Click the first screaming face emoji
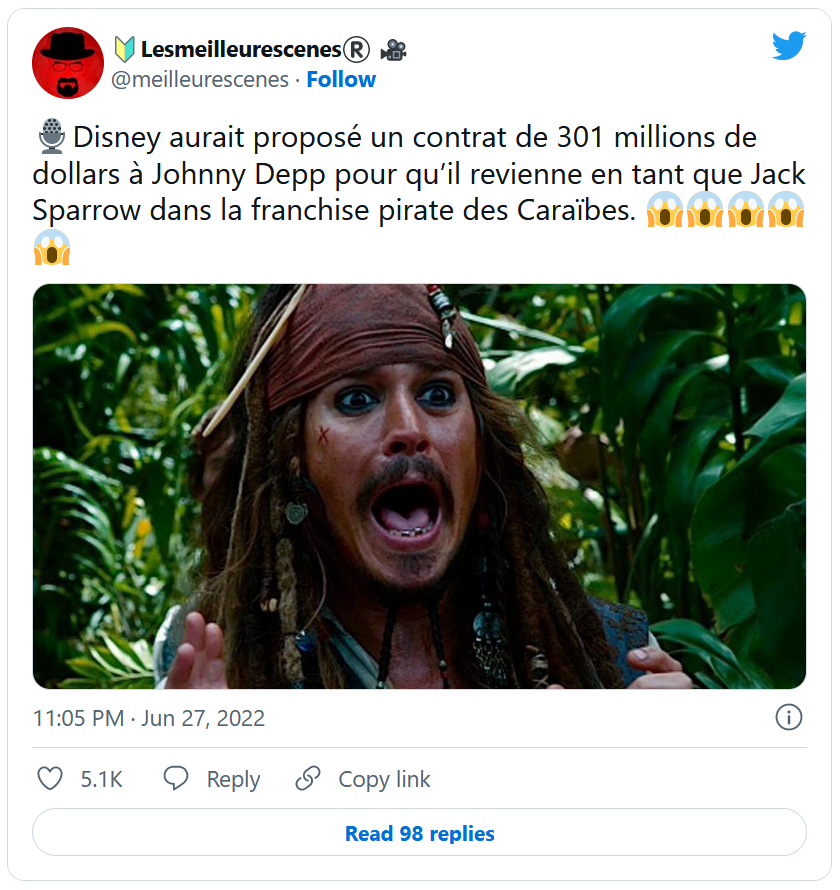Image resolution: width=840 pixels, height=890 pixels. pyautogui.click(x=665, y=210)
